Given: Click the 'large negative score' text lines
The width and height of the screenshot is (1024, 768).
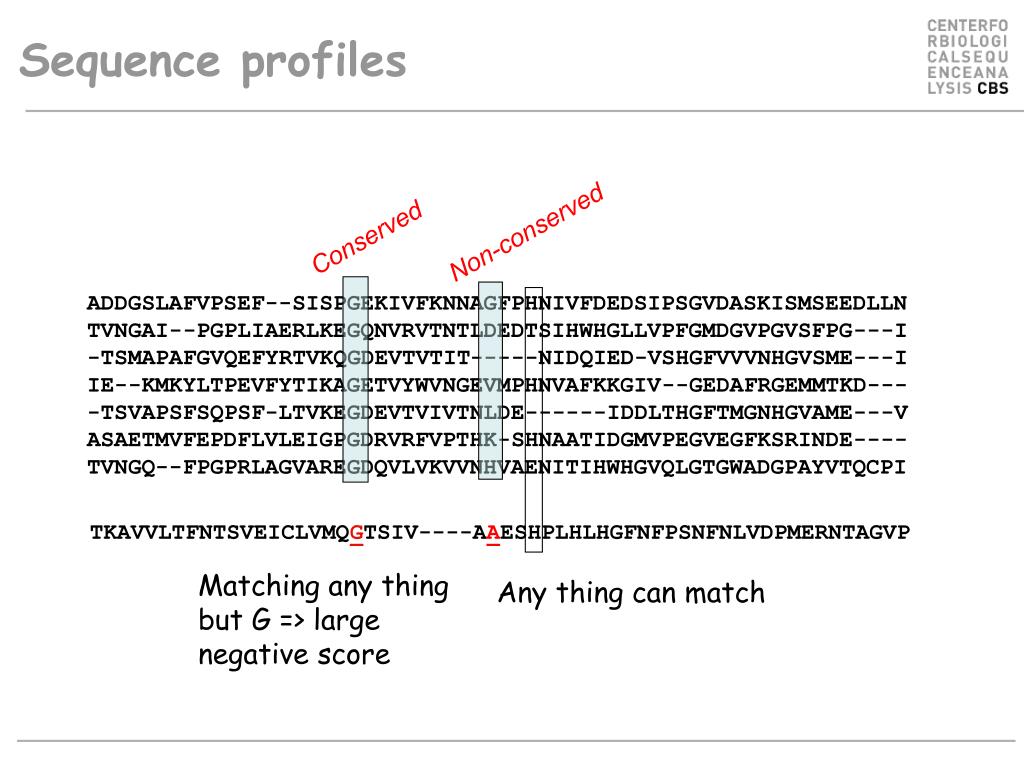Looking at the screenshot, I should [x=295, y=637].
